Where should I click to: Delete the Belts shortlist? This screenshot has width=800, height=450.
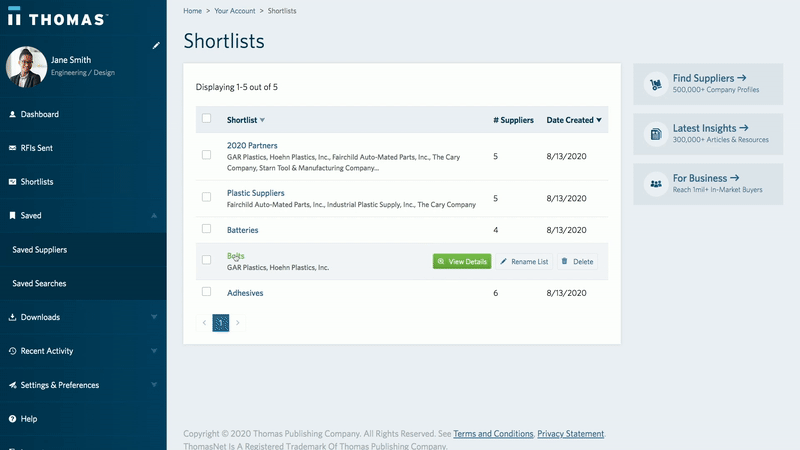coord(577,261)
